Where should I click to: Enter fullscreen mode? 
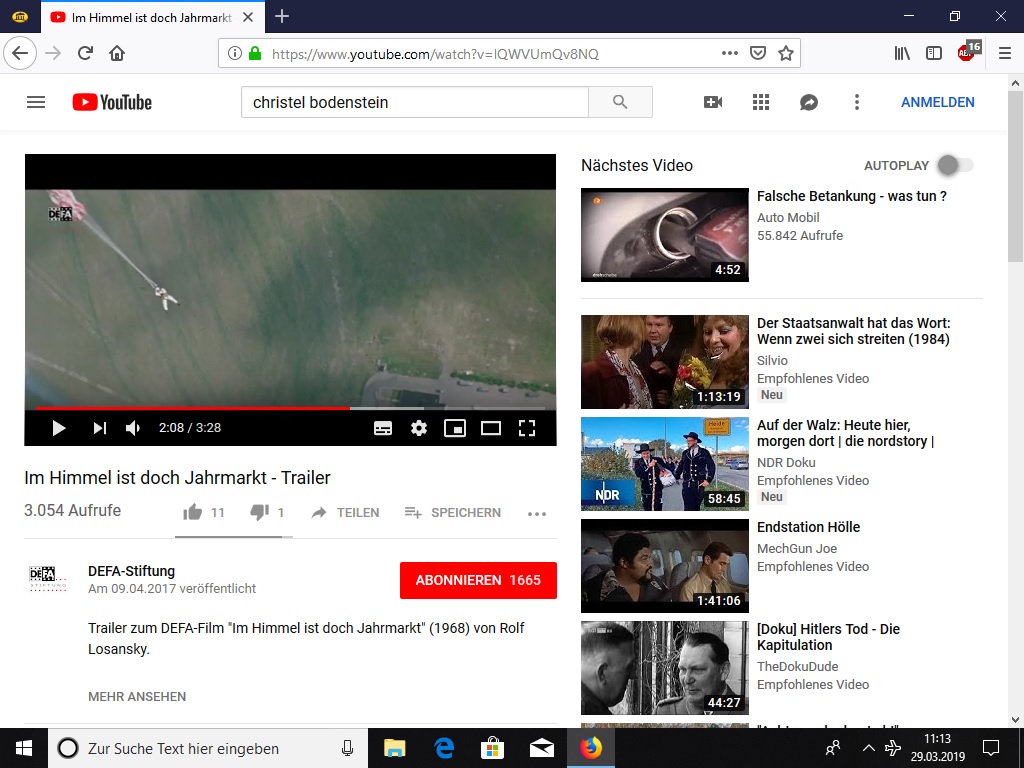coord(527,428)
